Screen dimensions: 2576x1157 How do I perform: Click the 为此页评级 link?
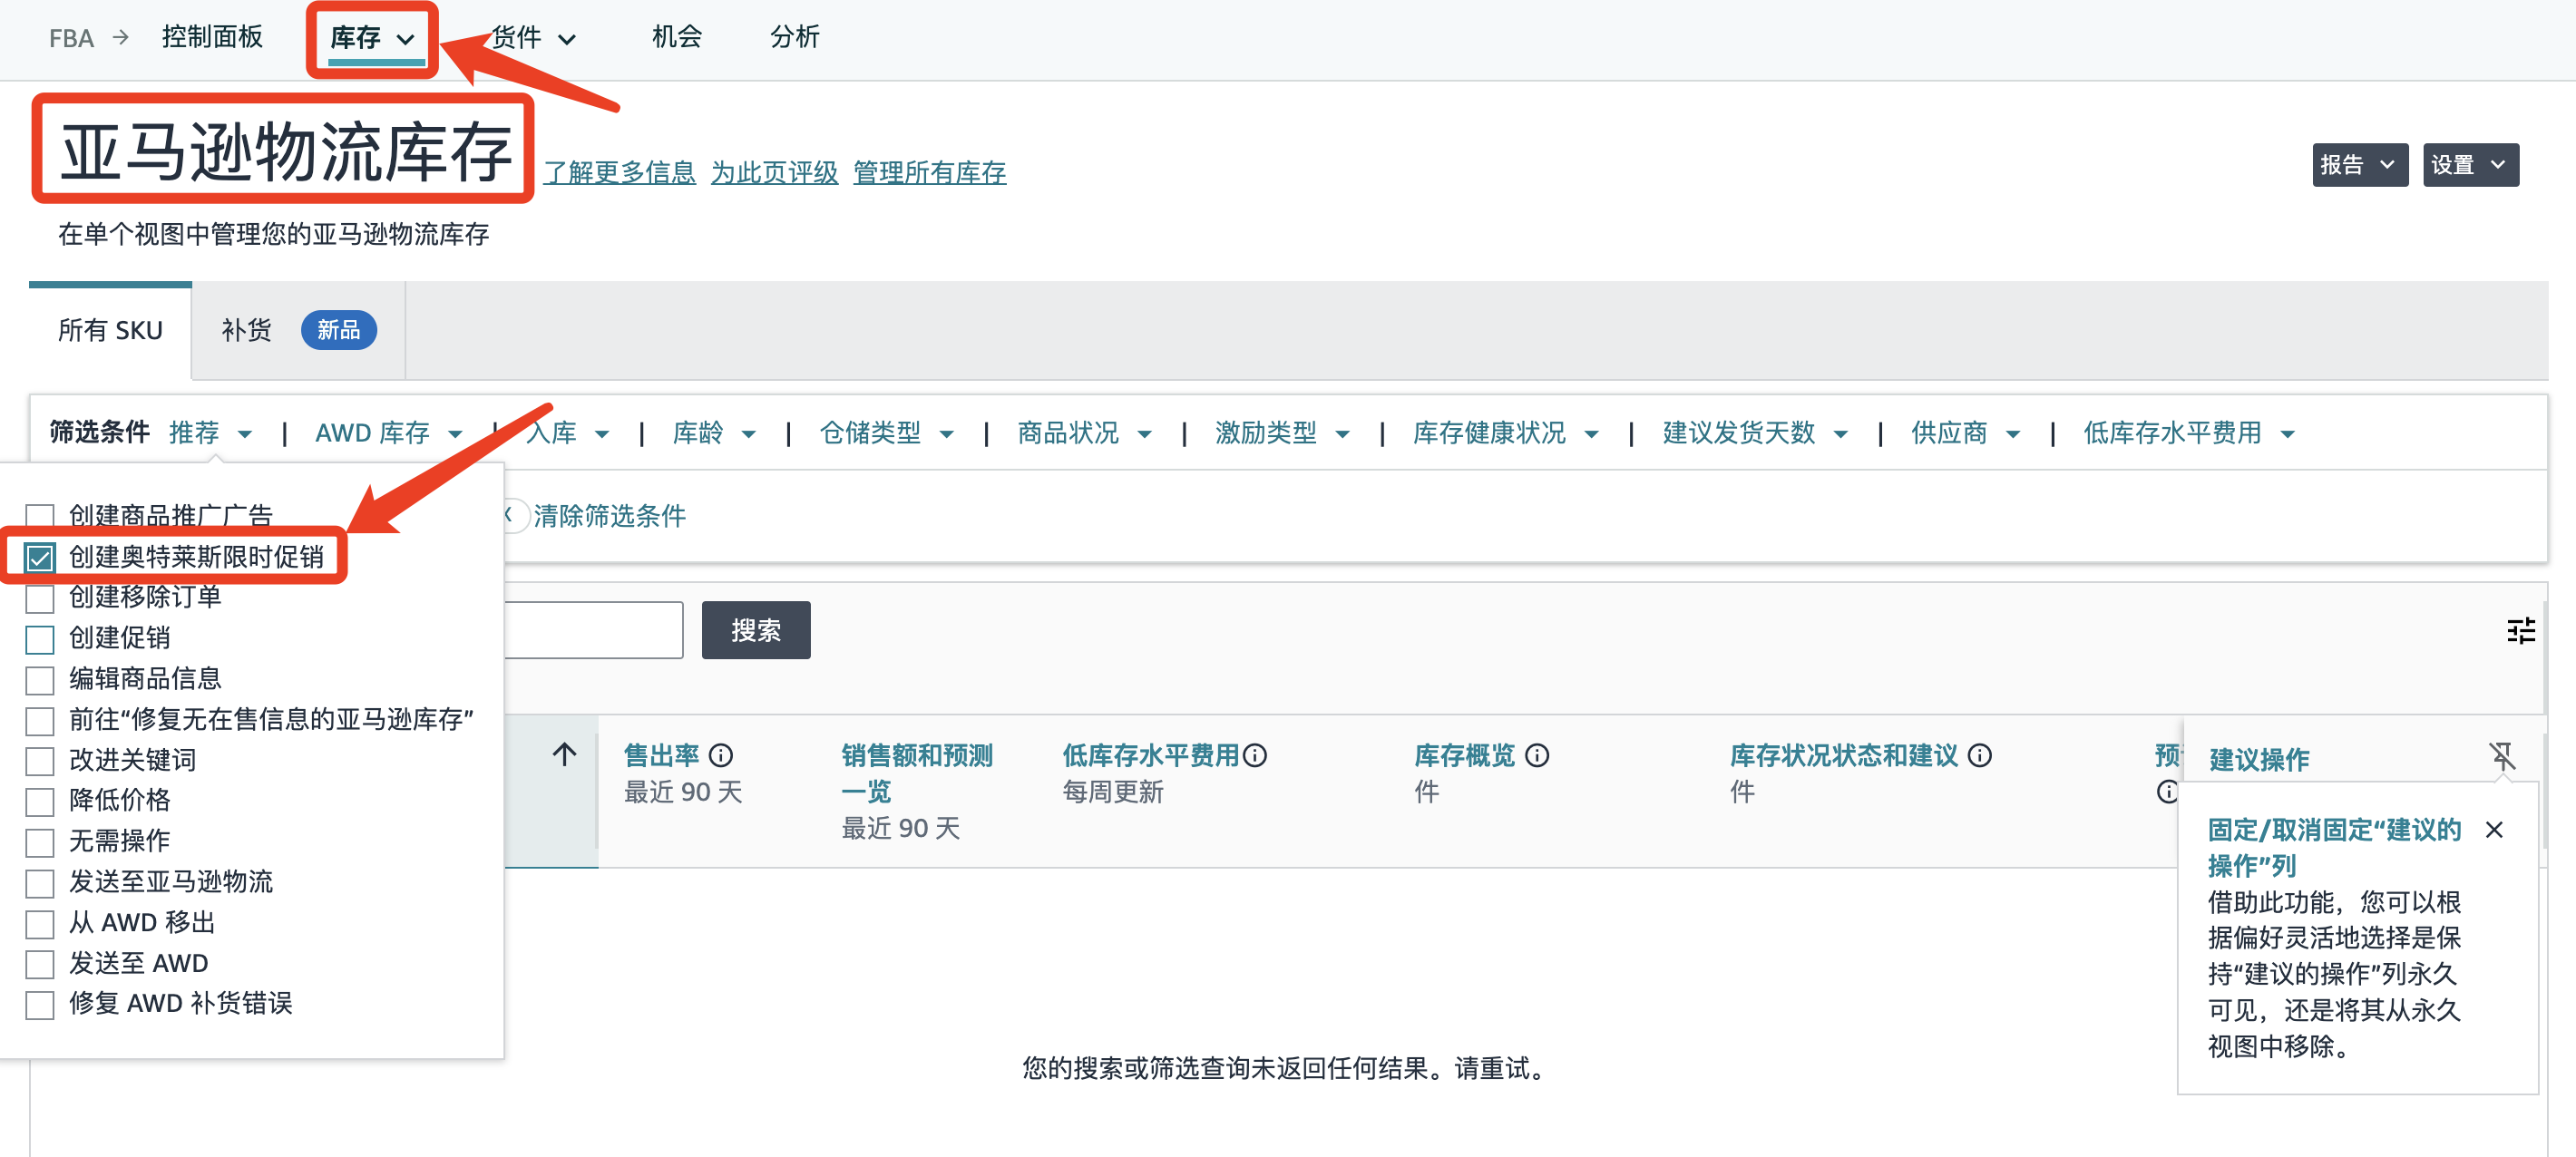click(x=774, y=172)
